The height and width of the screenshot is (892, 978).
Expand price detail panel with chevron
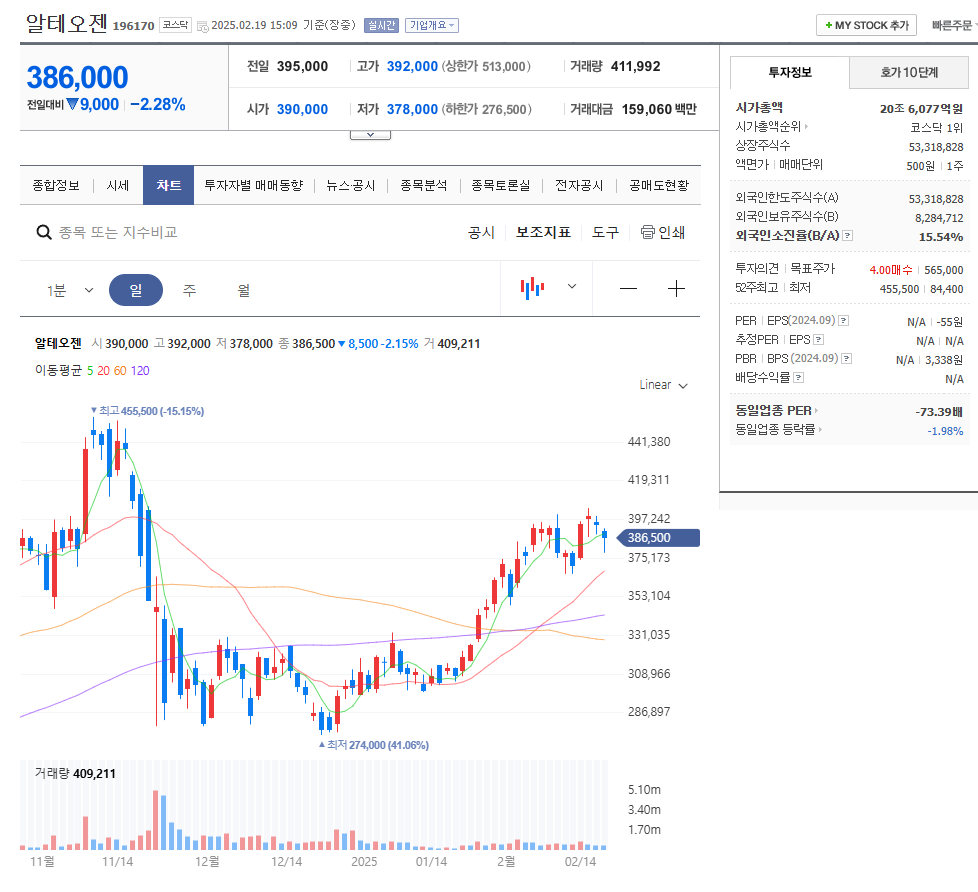(x=370, y=135)
